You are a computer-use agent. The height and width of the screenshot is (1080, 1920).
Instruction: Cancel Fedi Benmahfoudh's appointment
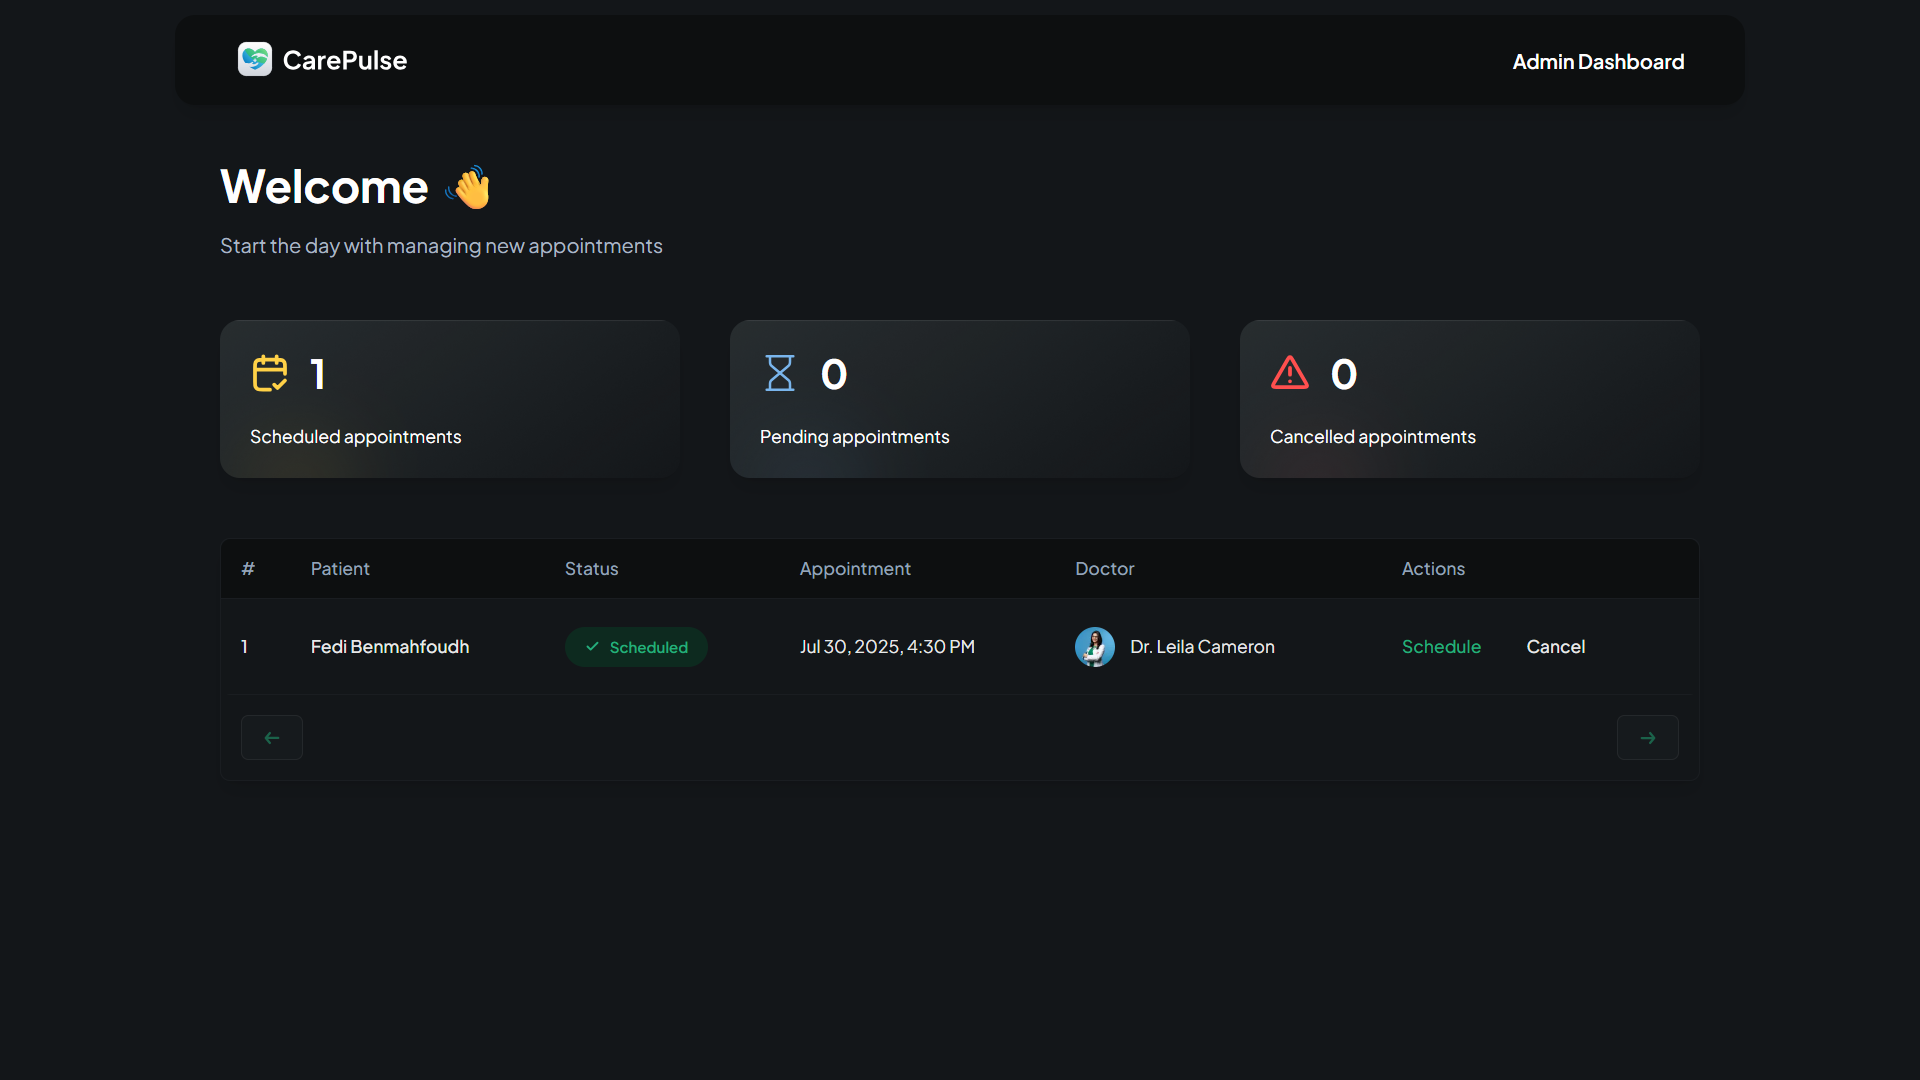pyautogui.click(x=1555, y=647)
